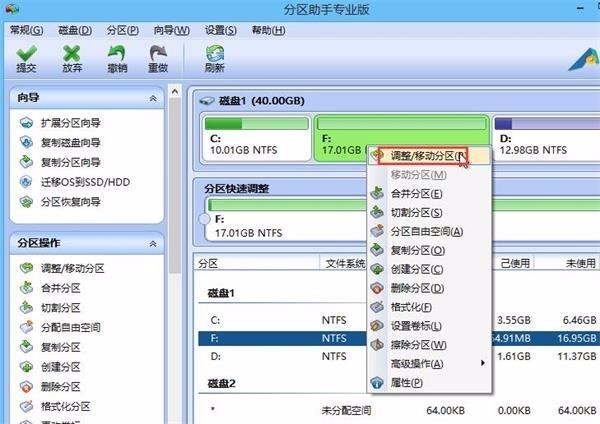Choose 创建分区(C) in context menu
This screenshot has width=600, height=424.
click(429, 269)
